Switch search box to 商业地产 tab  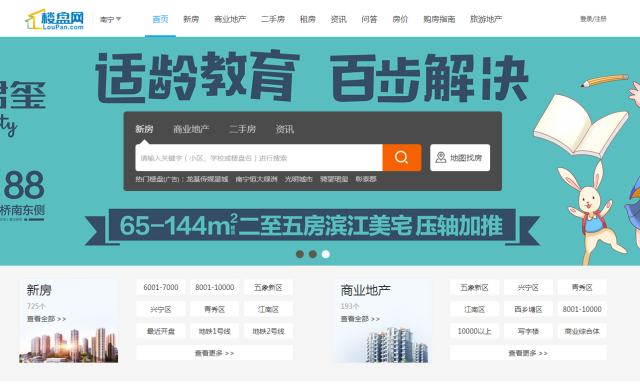pyautogui.click(x=191, y=129)
